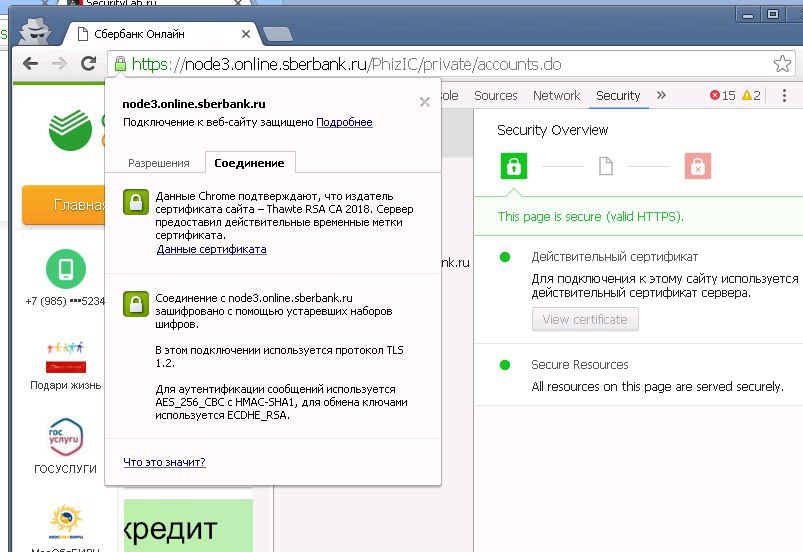Click the 'Secure Resources' heading
Image resolution: width=803 pixels, height=552 pixels.
[580, 365]
